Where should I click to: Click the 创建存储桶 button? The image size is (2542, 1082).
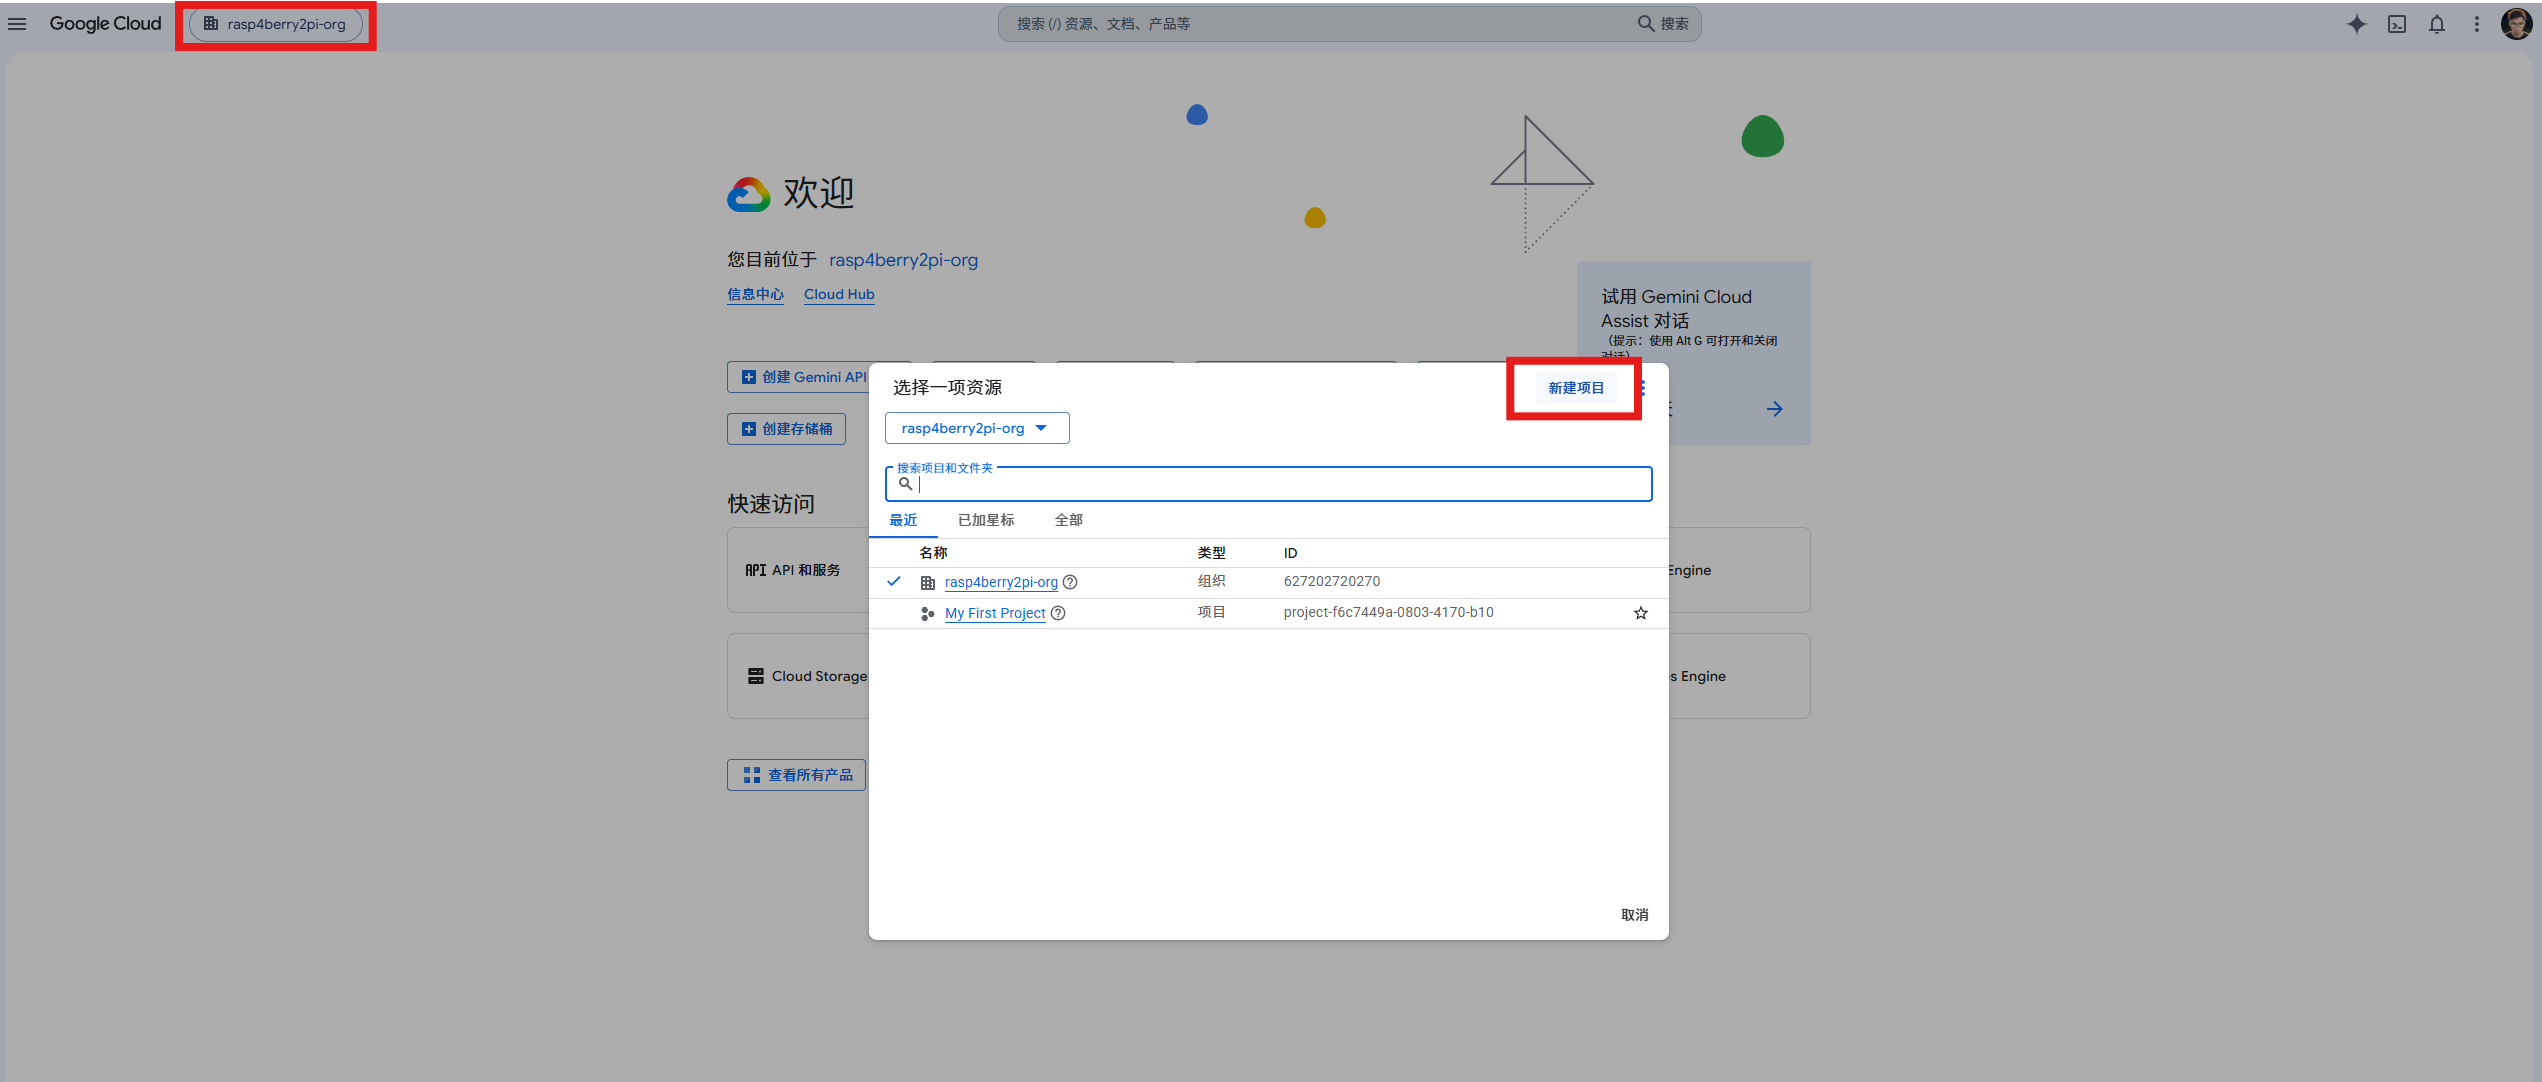click(786, 429)
